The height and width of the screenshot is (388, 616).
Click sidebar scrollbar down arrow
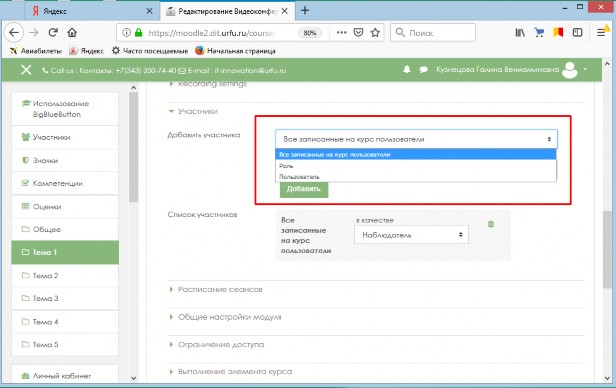pos(134,378)
